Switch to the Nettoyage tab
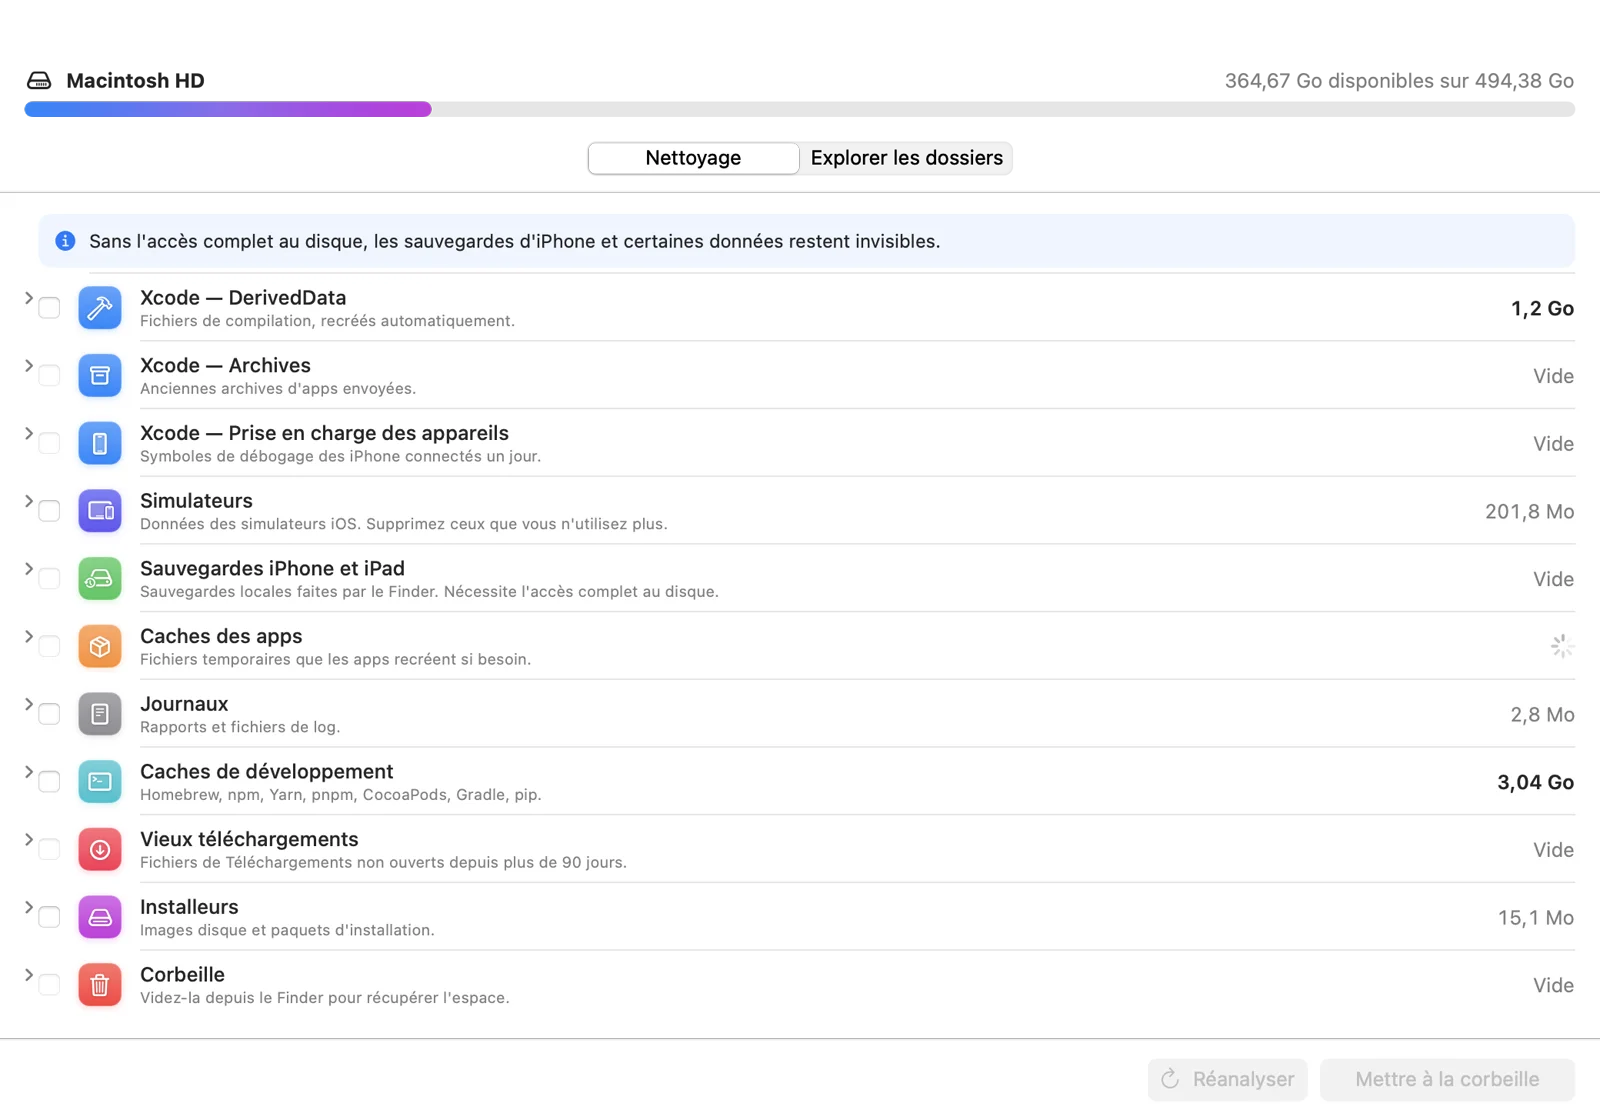The height and width of the screenshot is (1120, 1600). (693, 158)
